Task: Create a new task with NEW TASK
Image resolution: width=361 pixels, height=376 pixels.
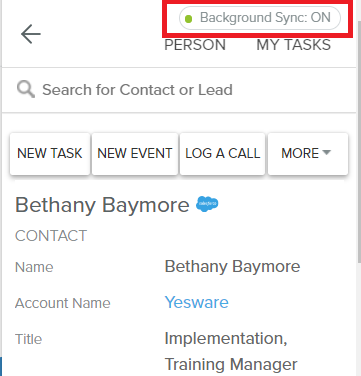Action: point(50,153)
